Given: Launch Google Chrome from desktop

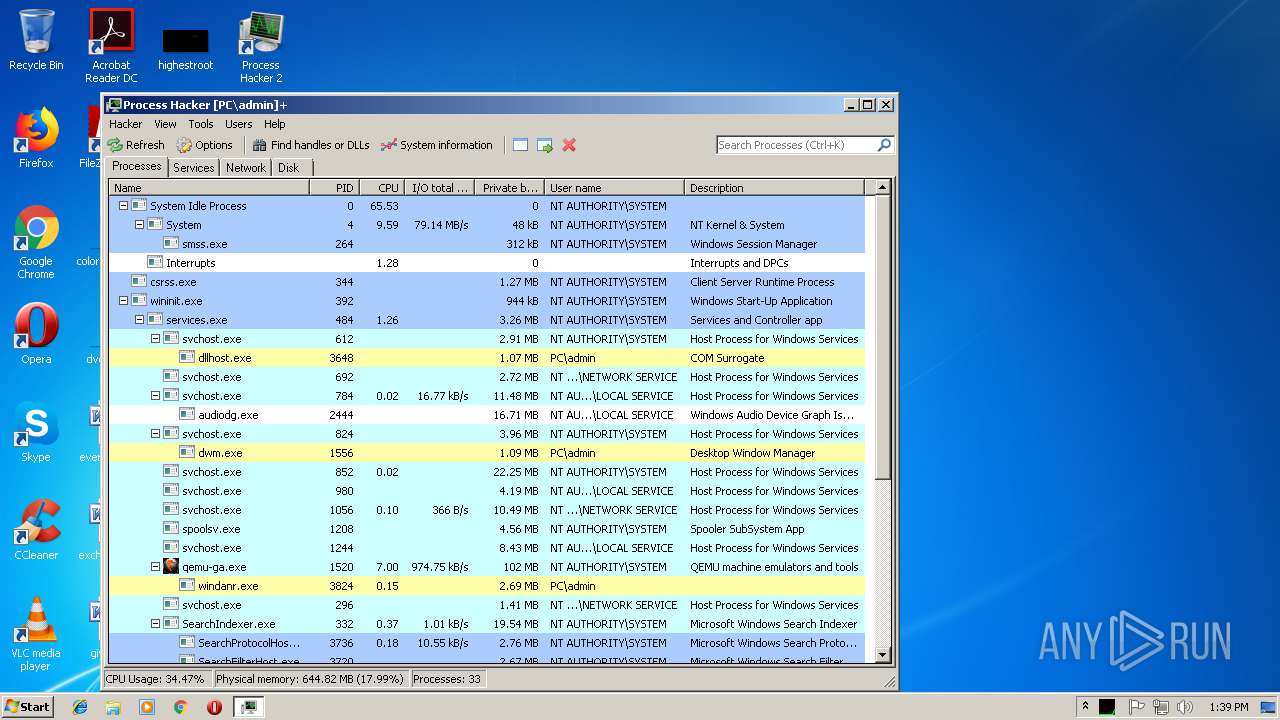Looking at the screenshot, I should coord(36,242).
